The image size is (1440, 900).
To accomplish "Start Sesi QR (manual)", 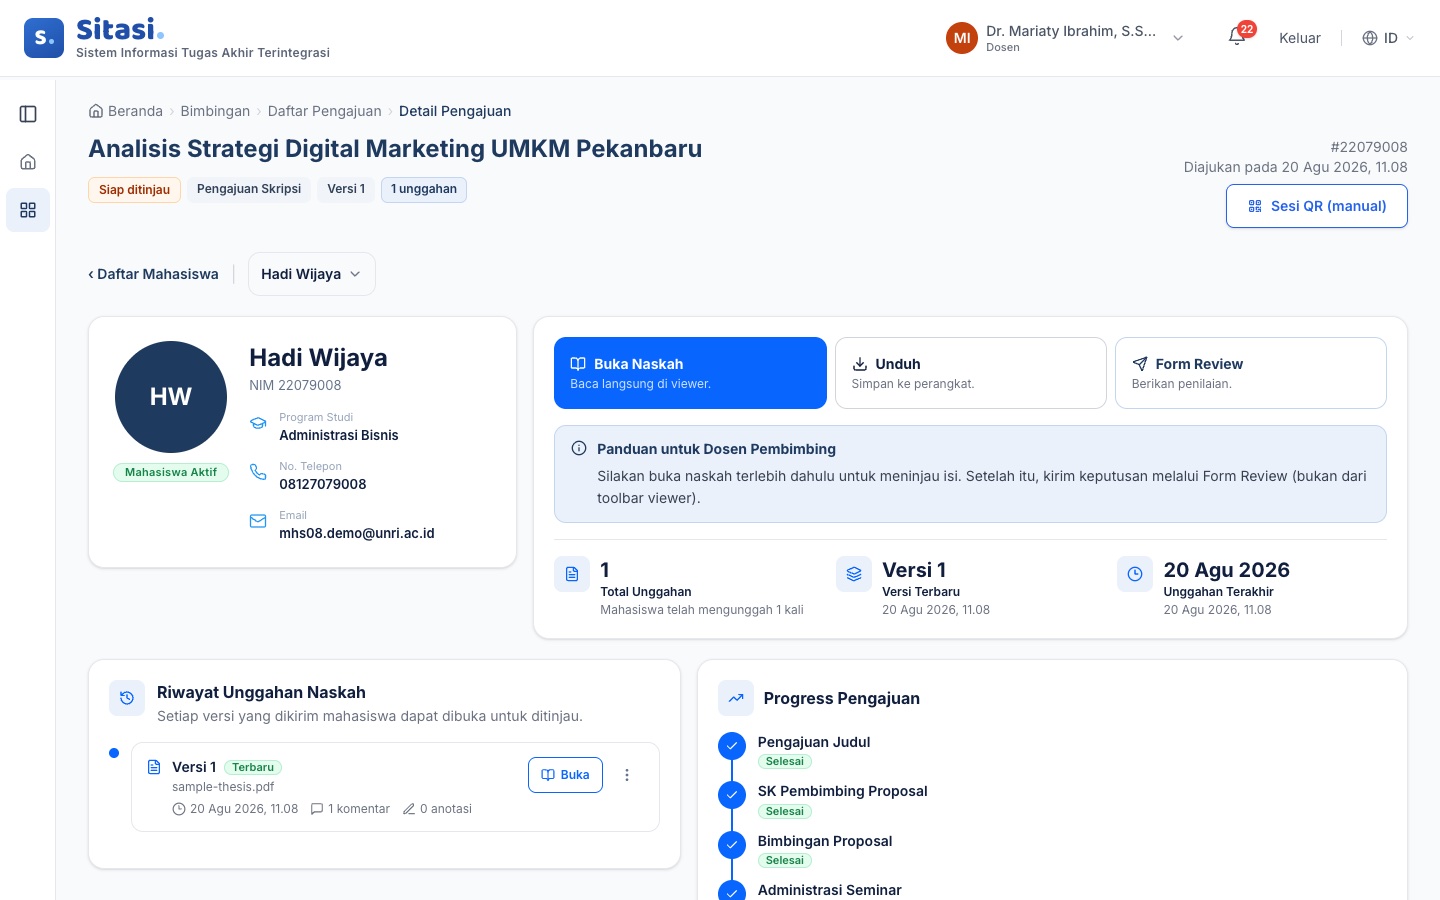I will pos(1317,206).
